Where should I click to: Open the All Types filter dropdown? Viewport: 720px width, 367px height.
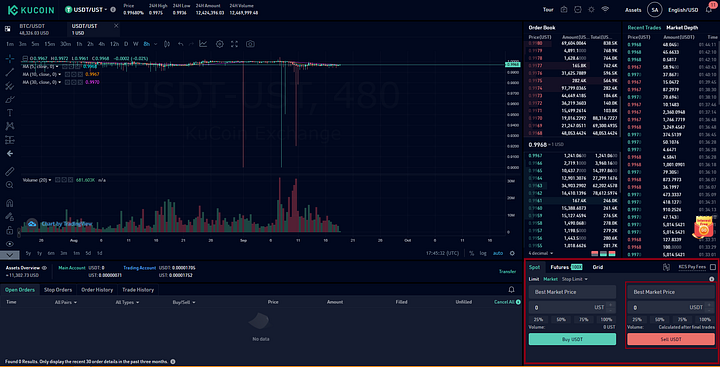pos(127,302)
